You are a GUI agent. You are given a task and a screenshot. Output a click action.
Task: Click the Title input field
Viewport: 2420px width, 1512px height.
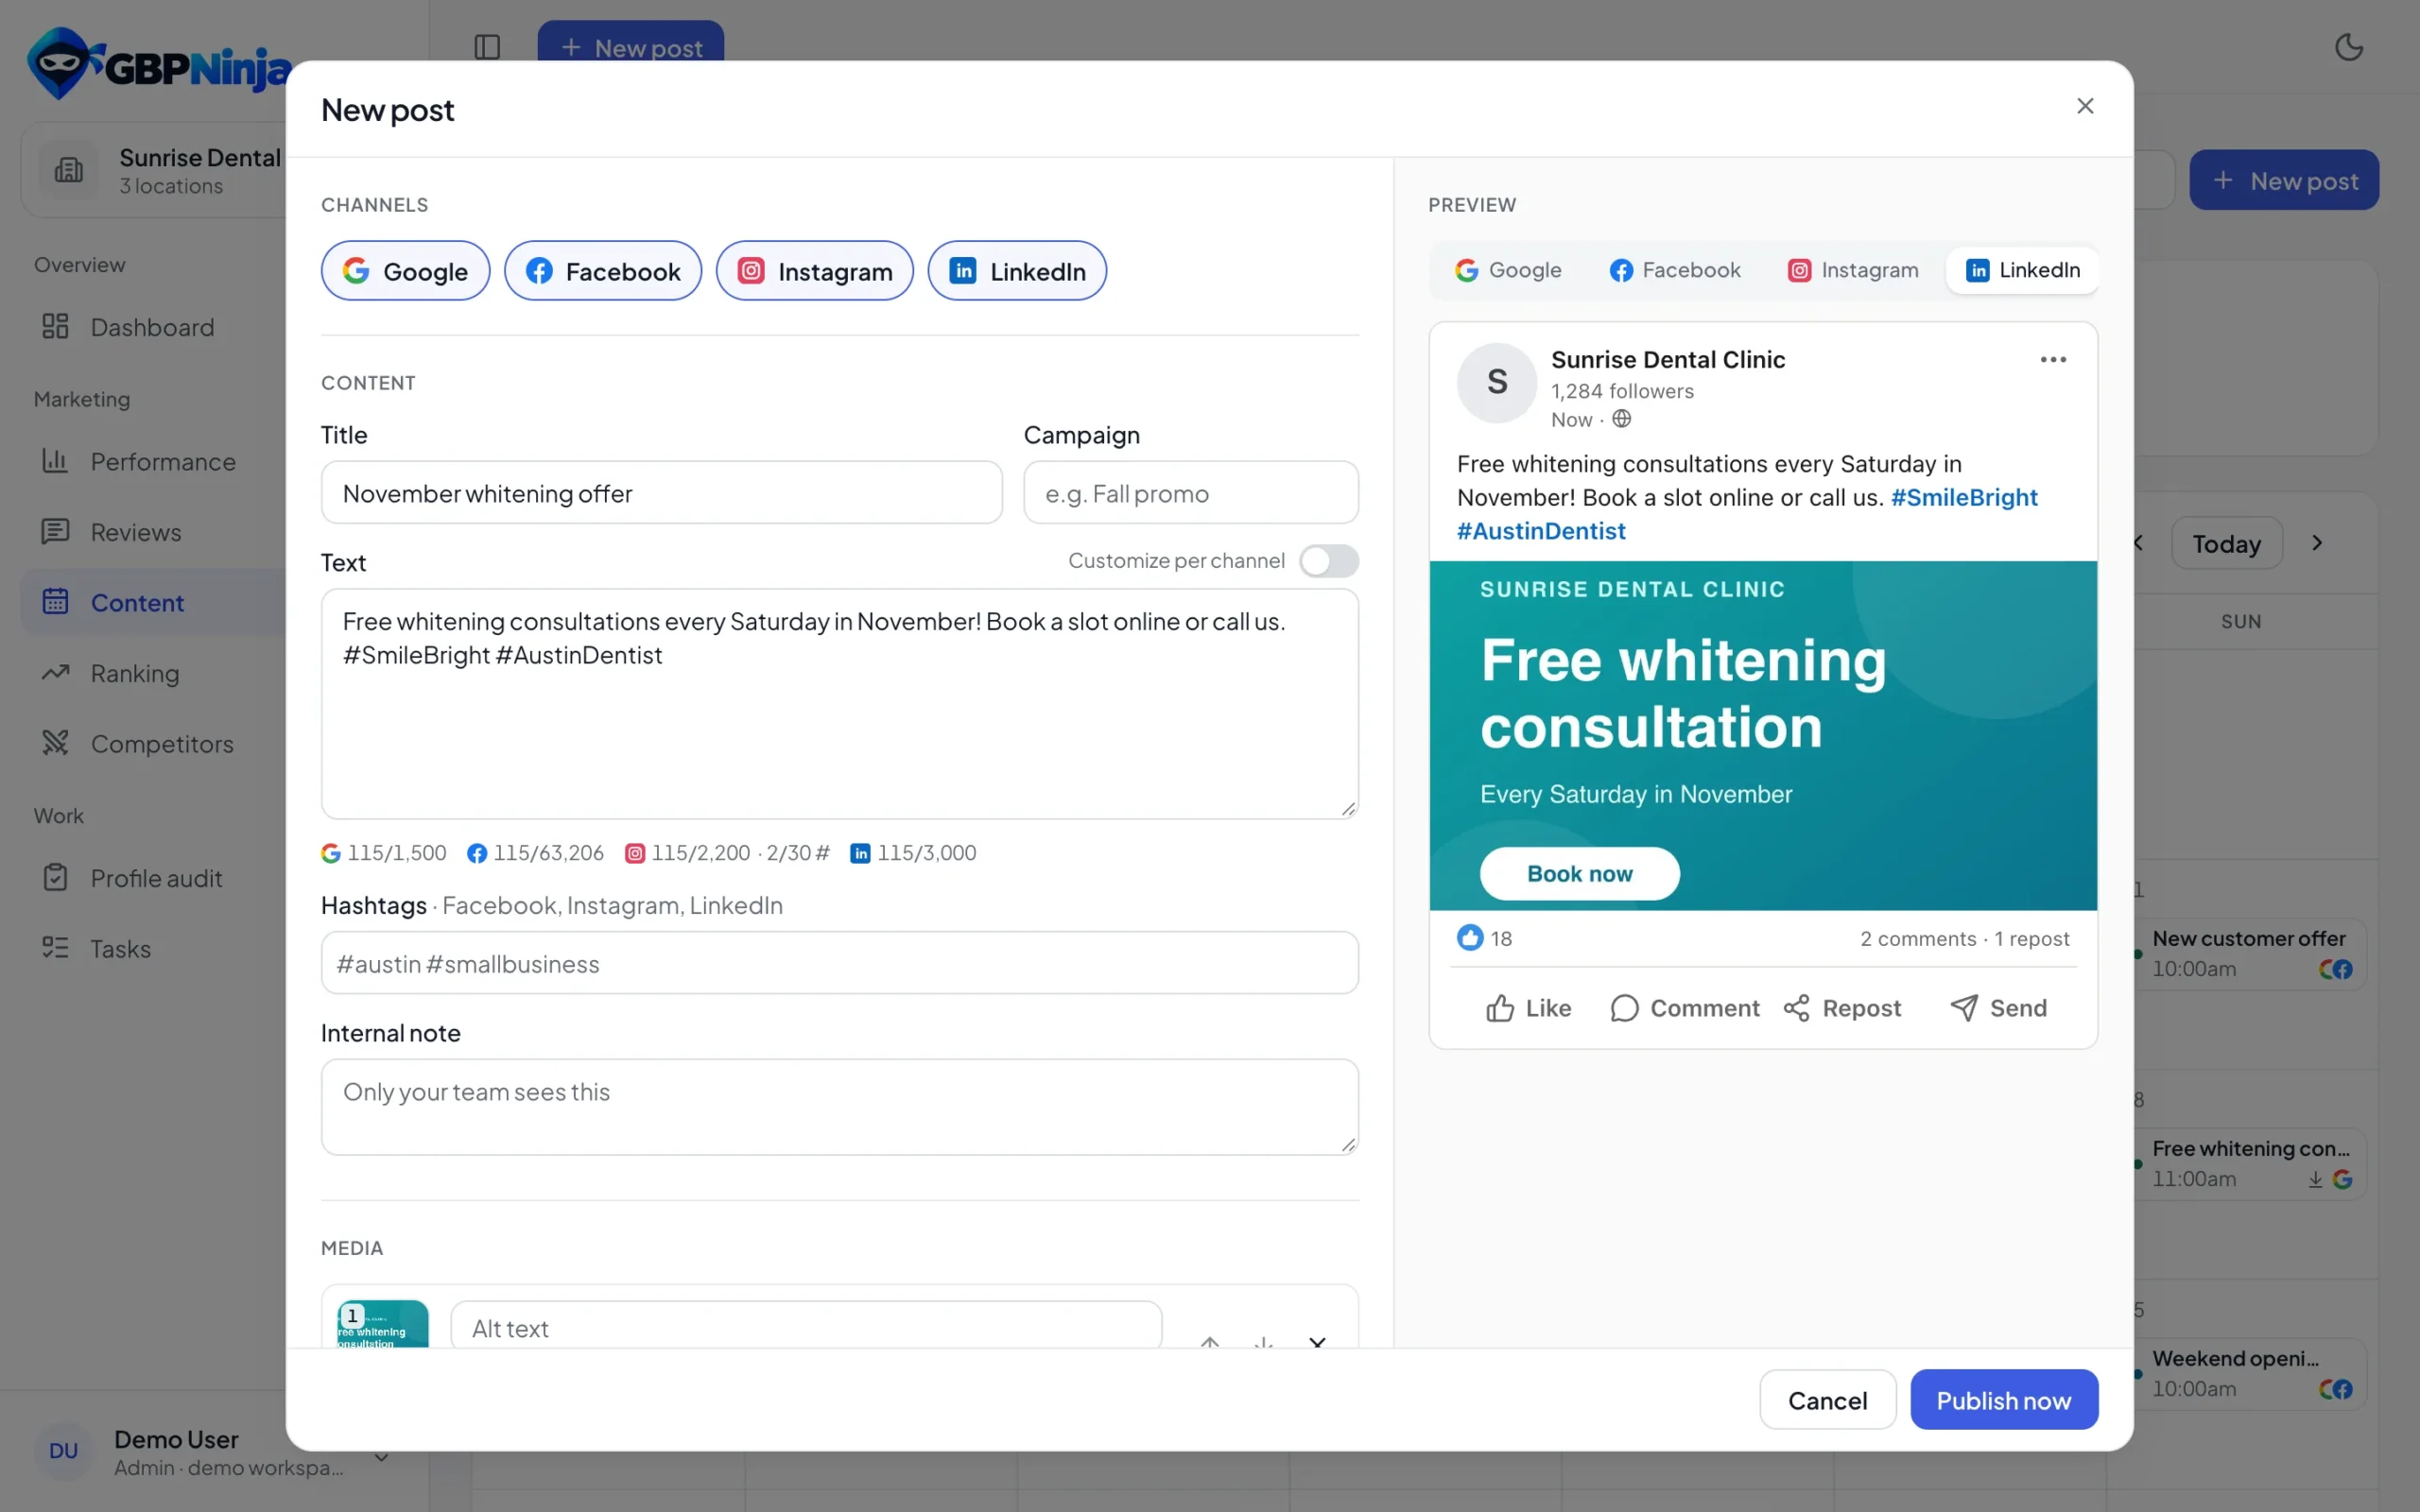coord(661,493)
